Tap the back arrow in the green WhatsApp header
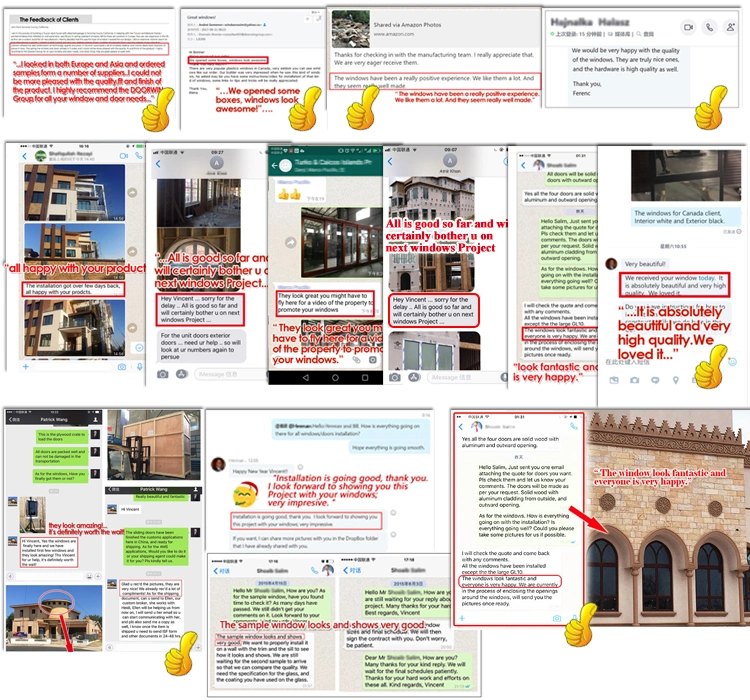 tap(275, 166)
